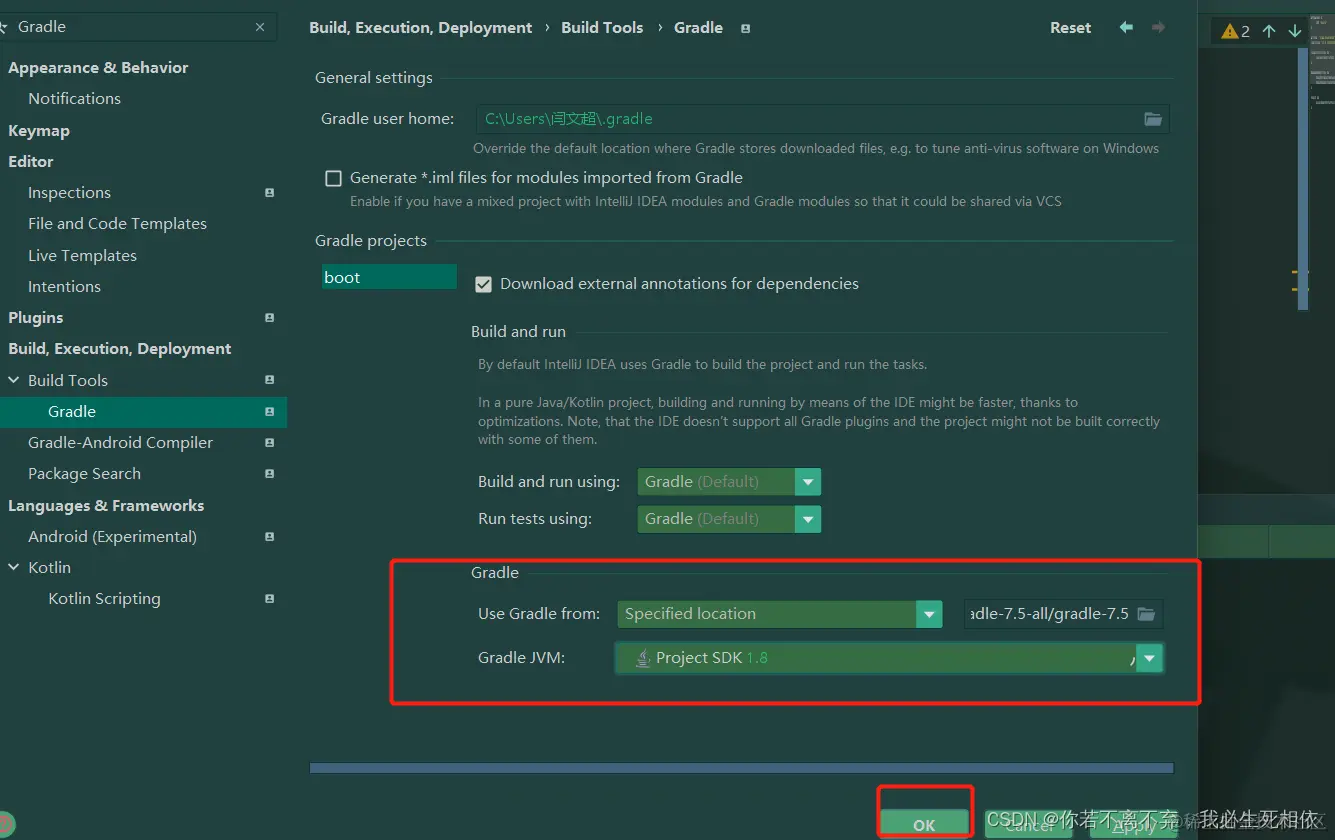Click the project icon on Plugins row
The width and height of the screenshot is (1335, 840).
click(269, 318)
